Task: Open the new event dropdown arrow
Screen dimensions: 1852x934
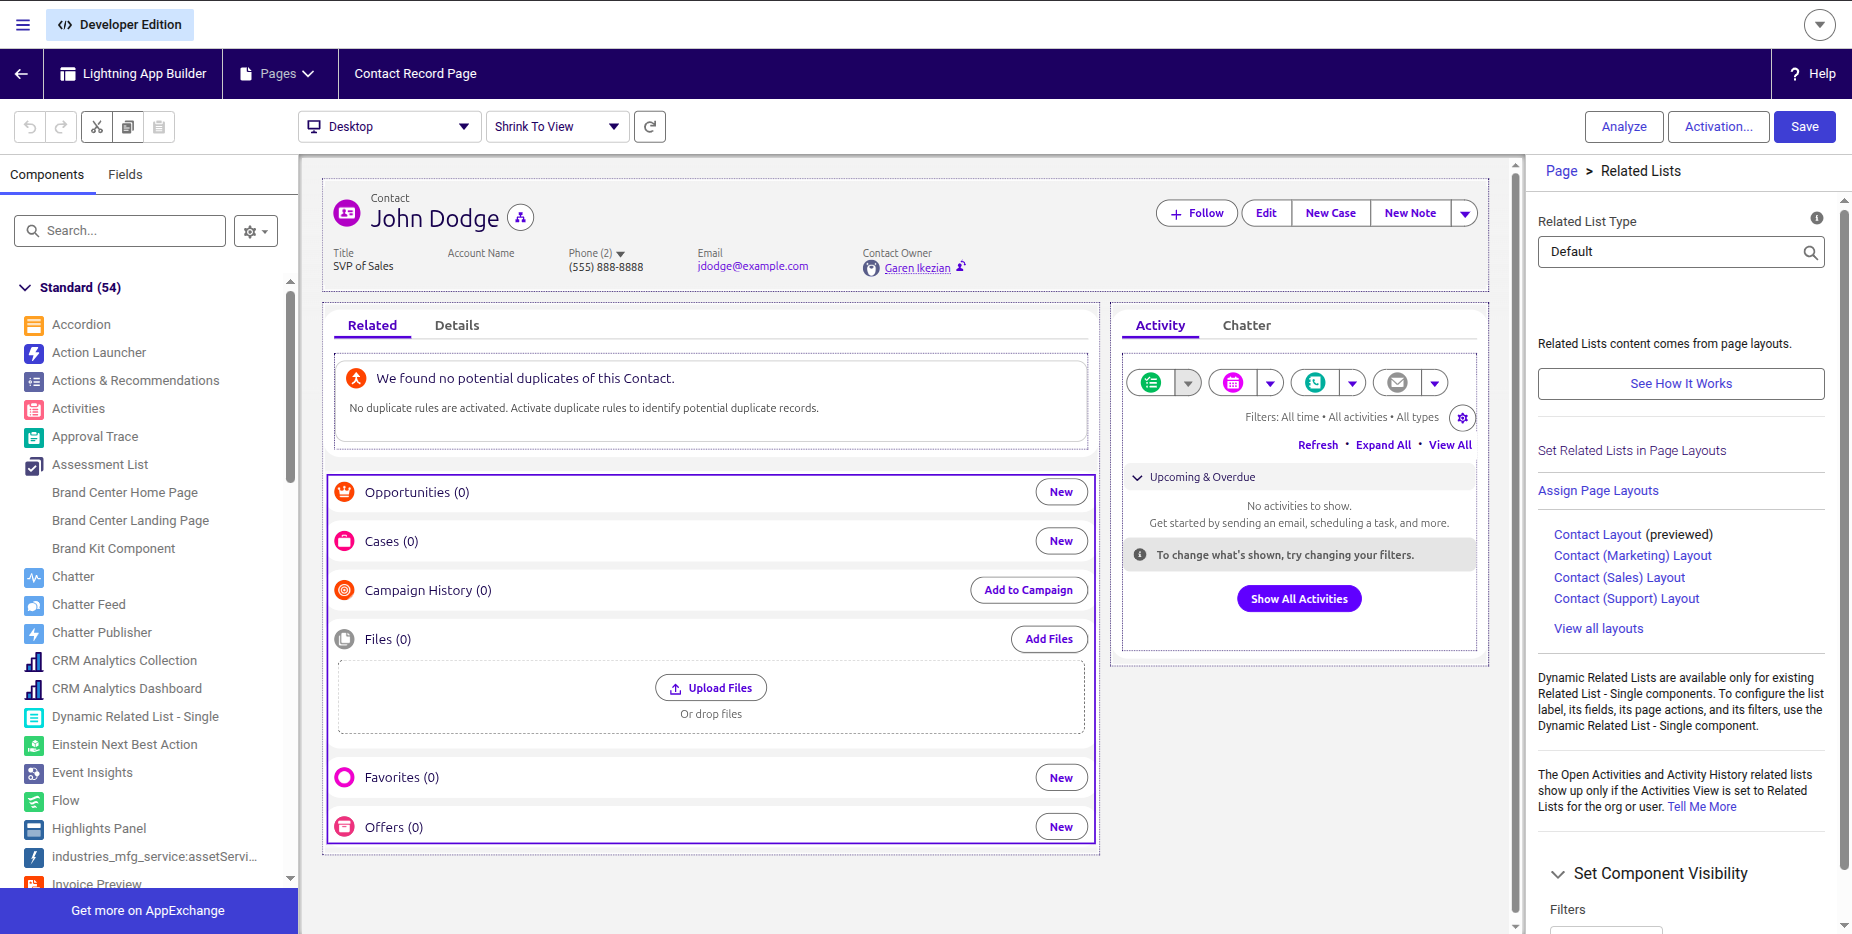Action: coord(1270,383)
